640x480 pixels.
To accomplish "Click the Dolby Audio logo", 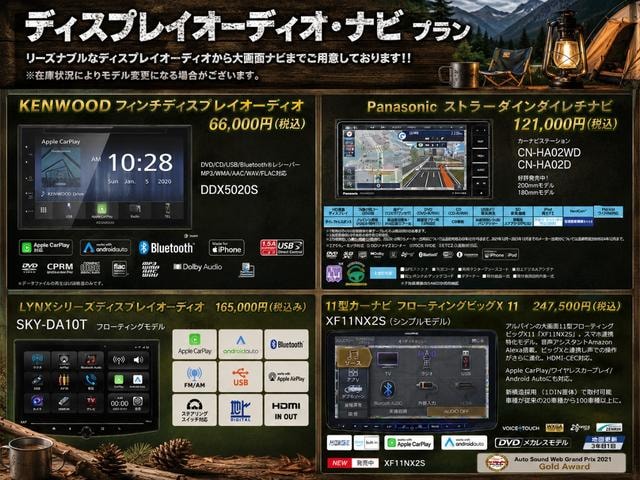I will 198,267.
